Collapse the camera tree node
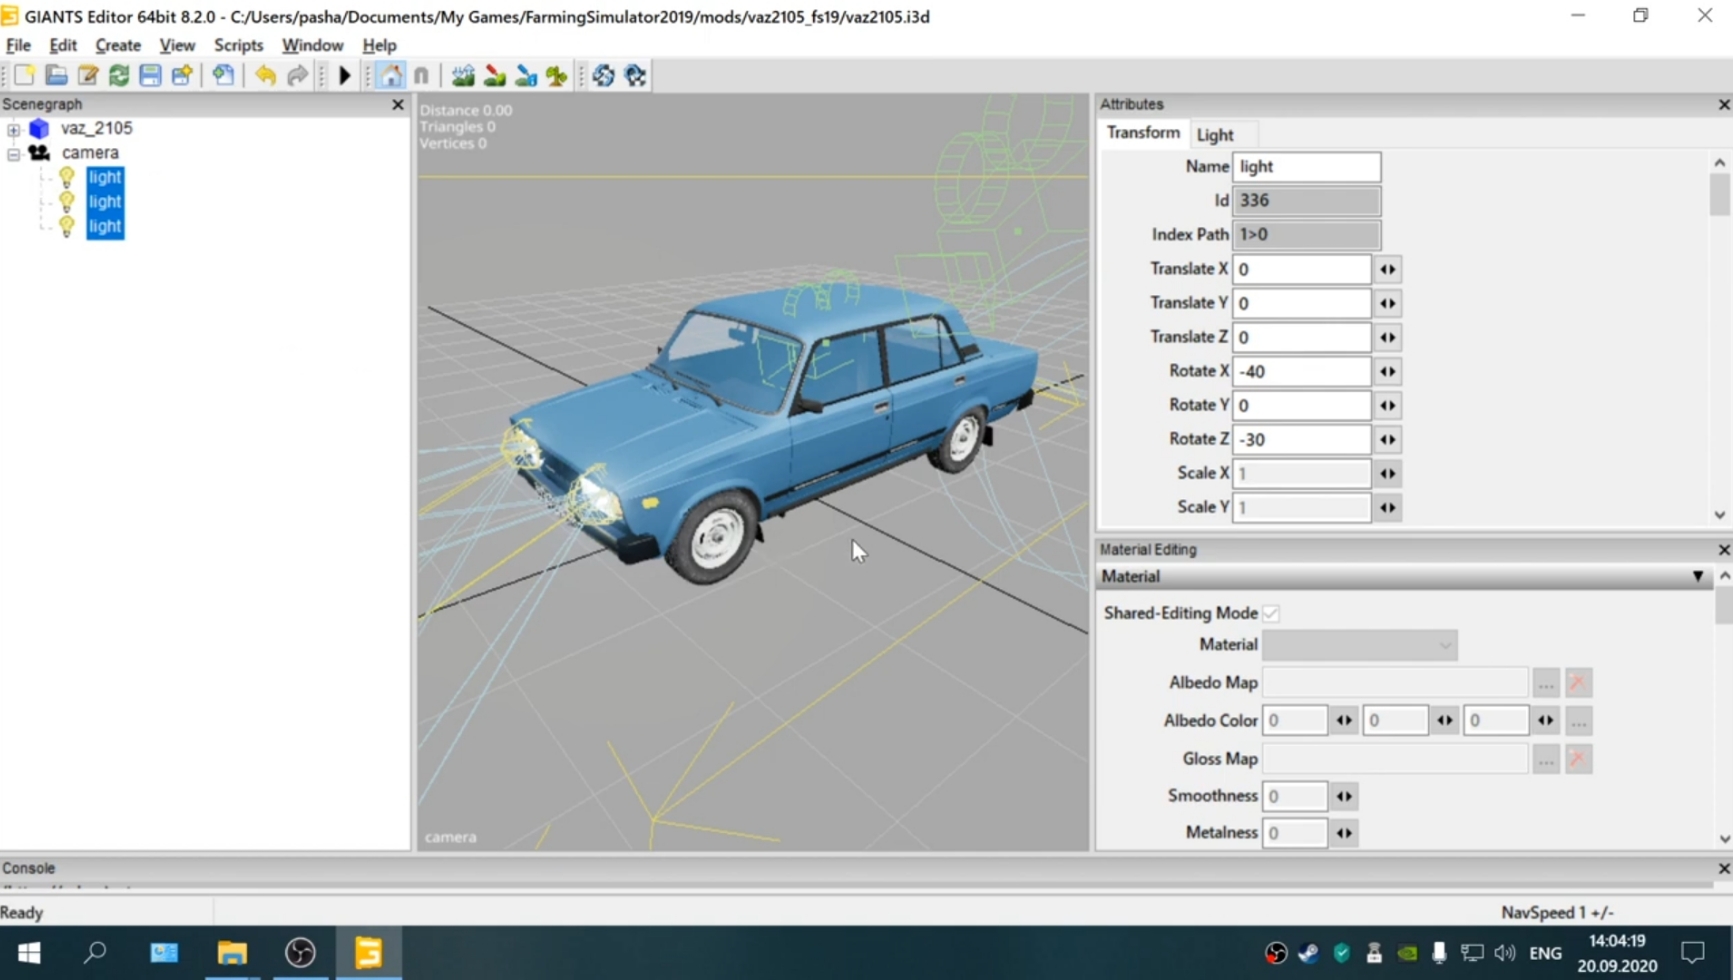 click(x=13, y=154)
